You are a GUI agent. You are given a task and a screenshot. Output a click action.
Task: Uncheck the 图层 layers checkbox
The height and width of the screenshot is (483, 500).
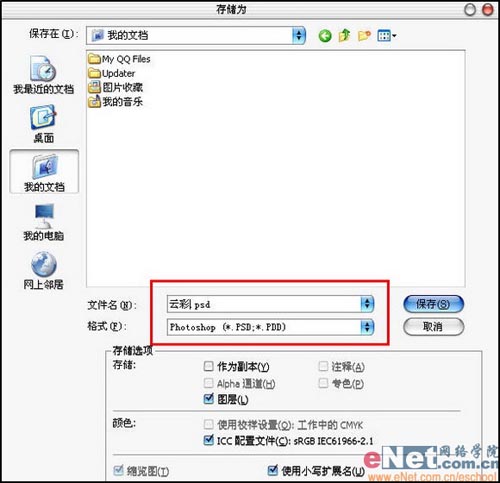[x=209, y=399]
